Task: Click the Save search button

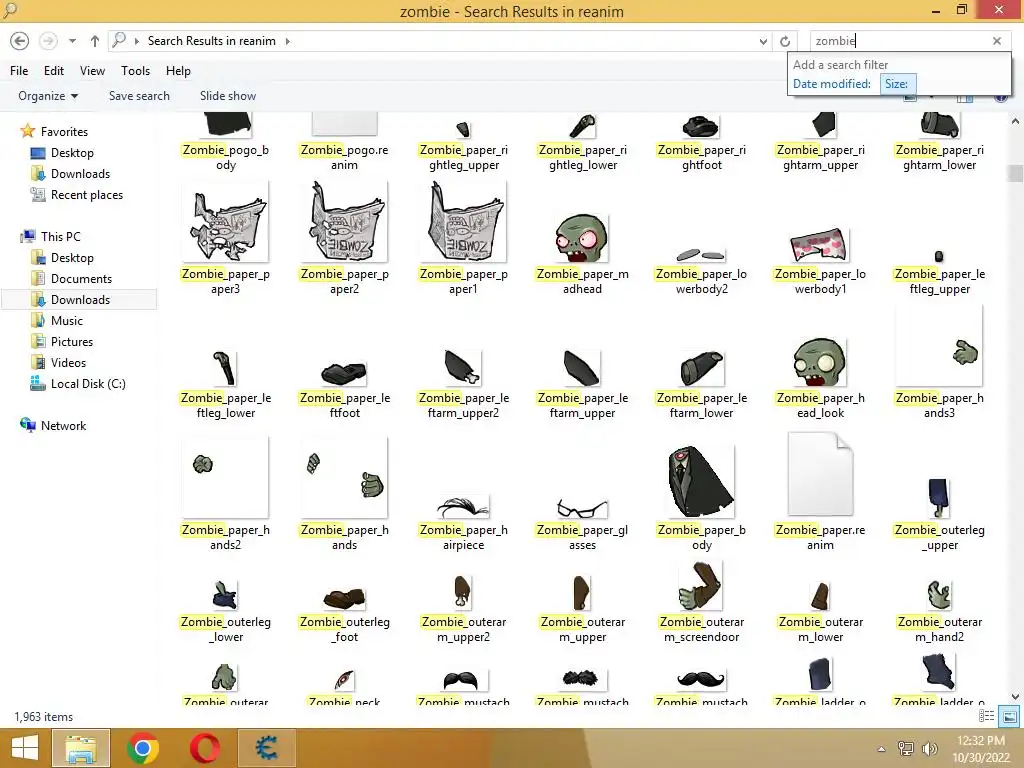Action: tap(139, 96)
